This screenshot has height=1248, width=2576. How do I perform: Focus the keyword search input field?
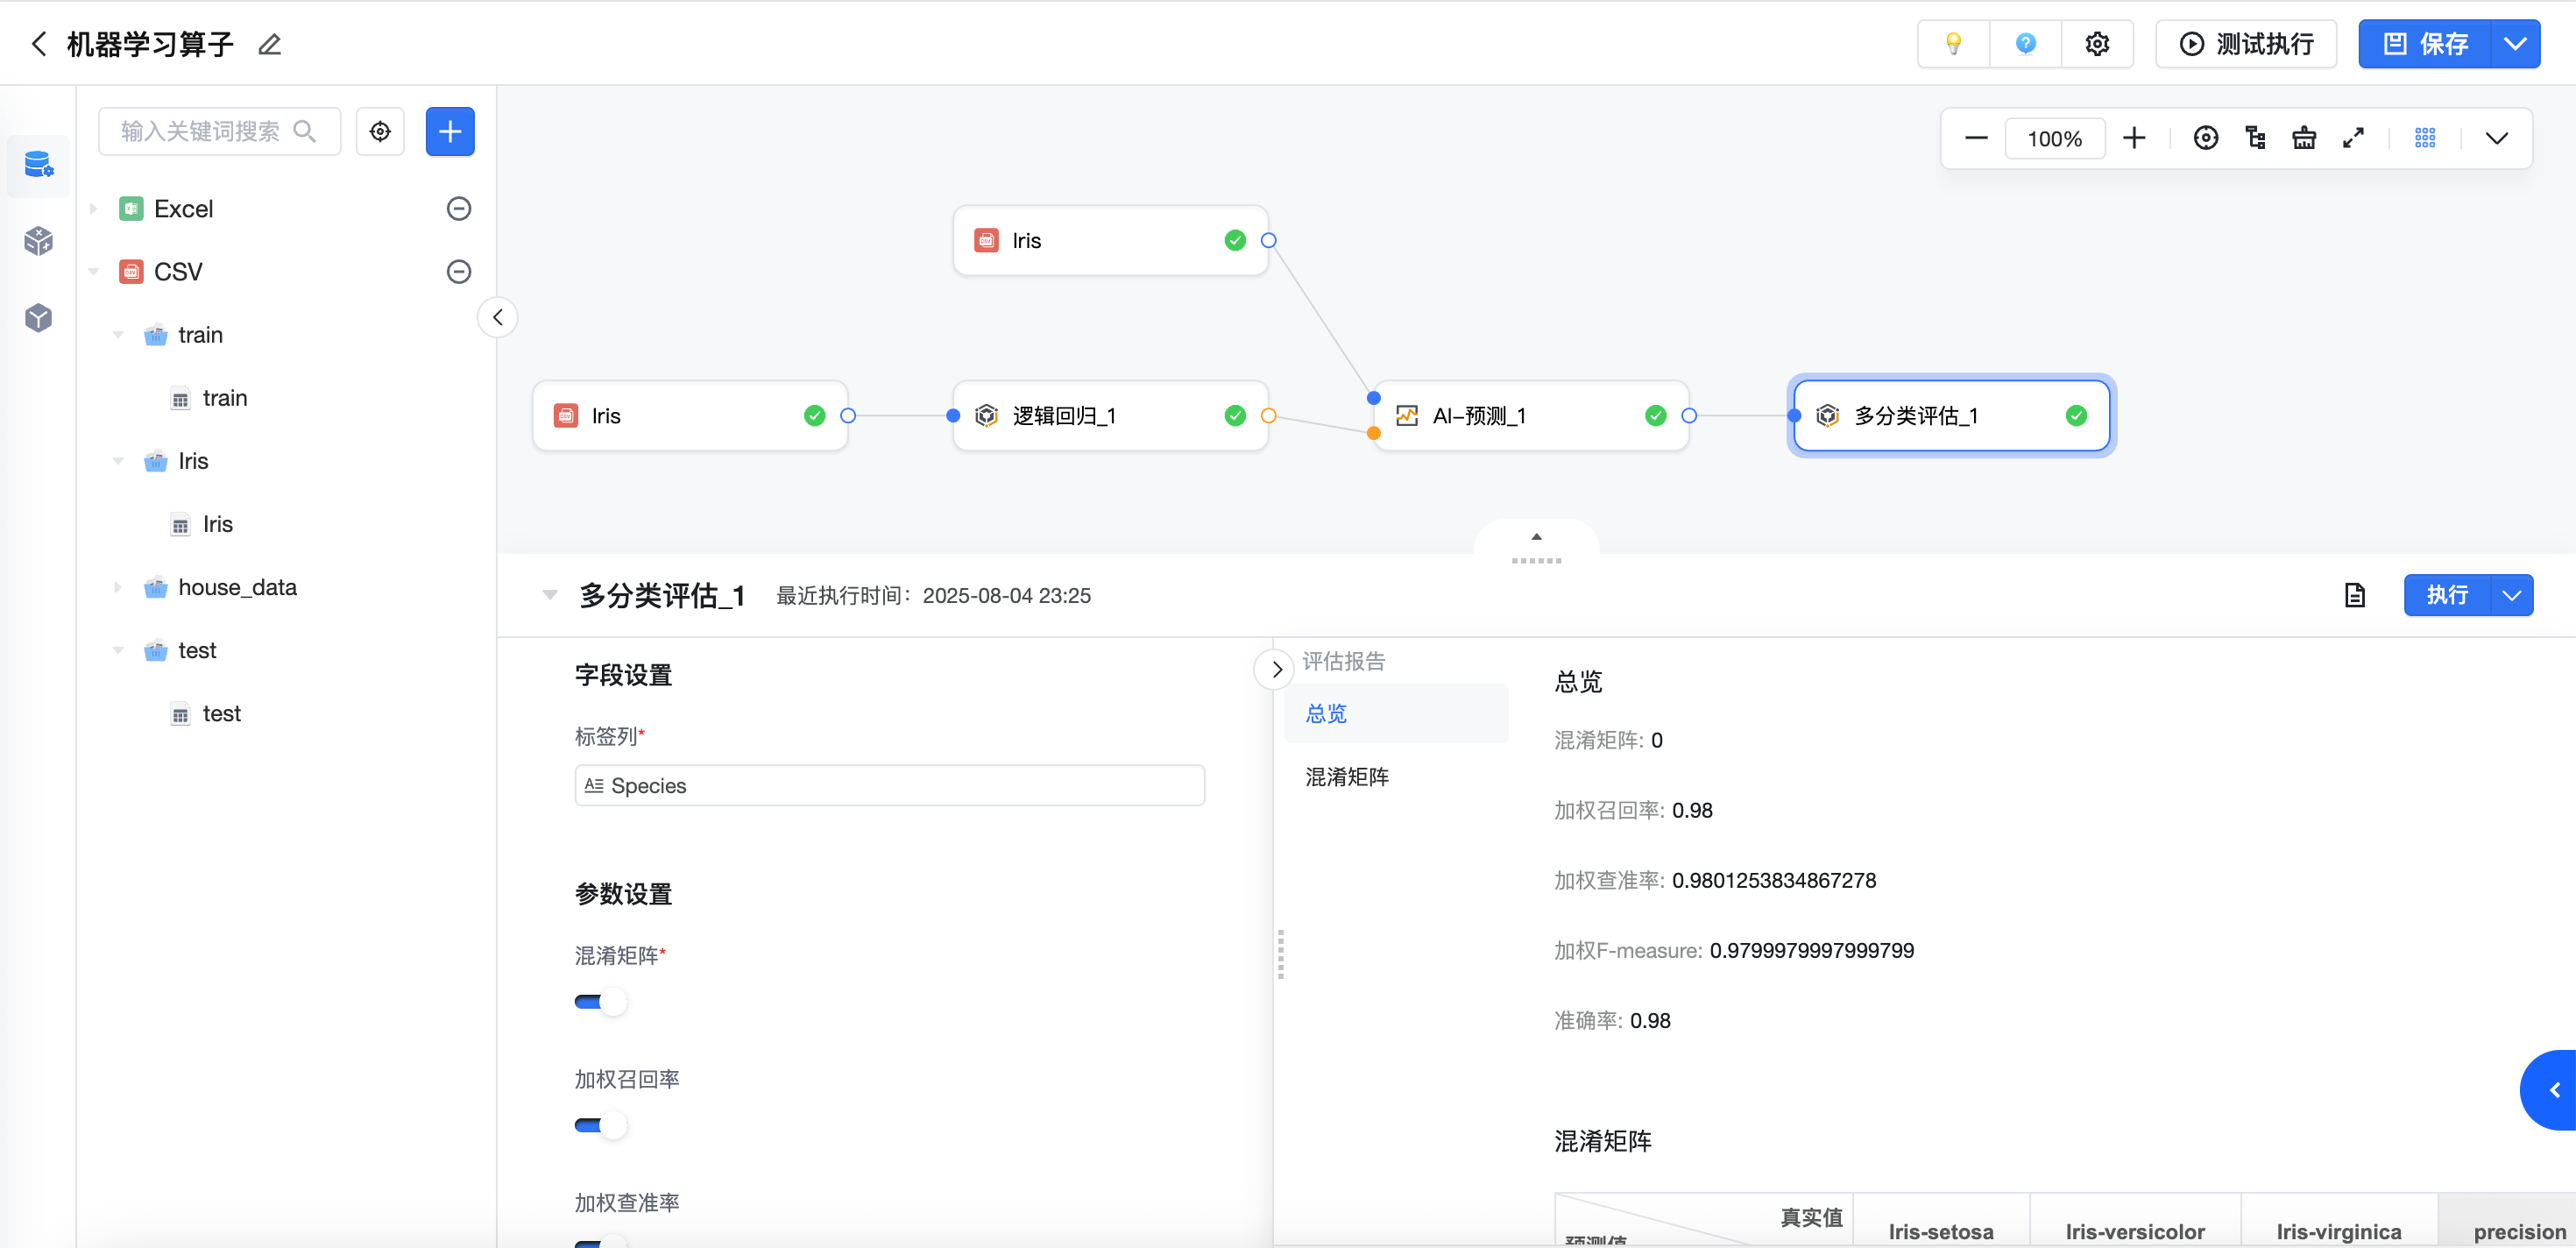219,131
